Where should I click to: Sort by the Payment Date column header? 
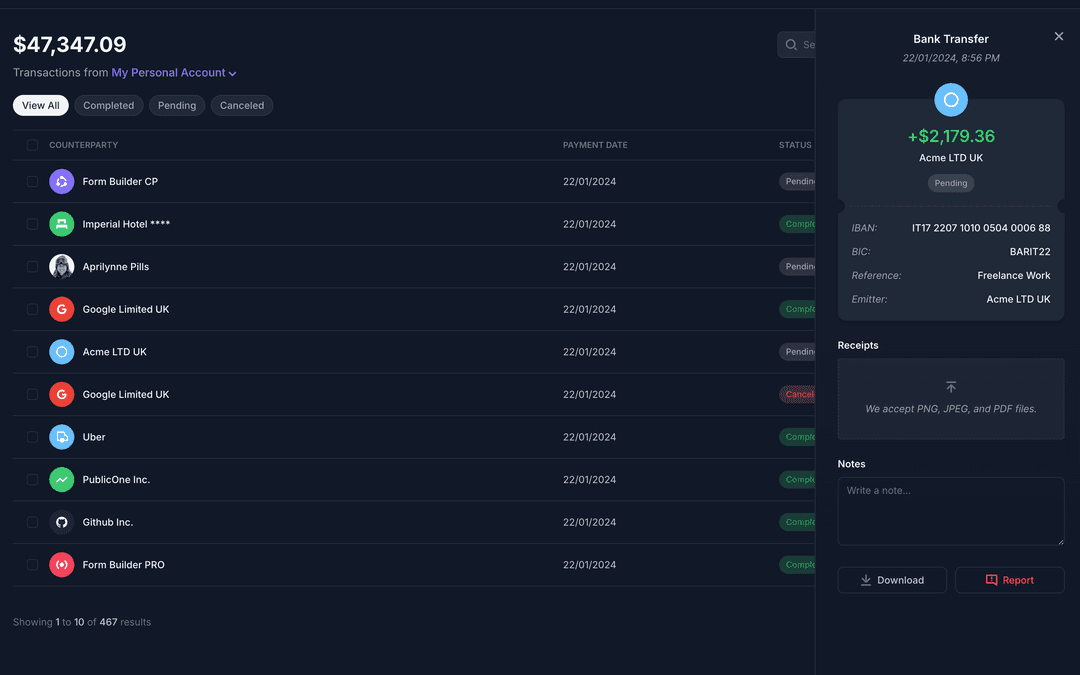coord(595,145)
